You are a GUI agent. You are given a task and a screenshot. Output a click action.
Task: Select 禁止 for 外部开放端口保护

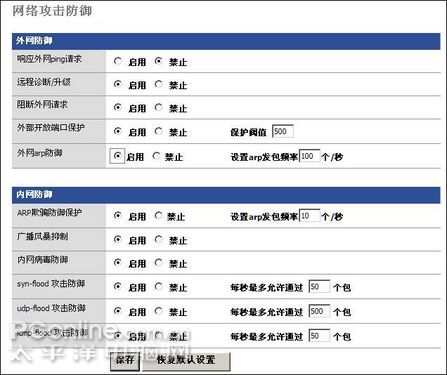[x=159, y=131]
